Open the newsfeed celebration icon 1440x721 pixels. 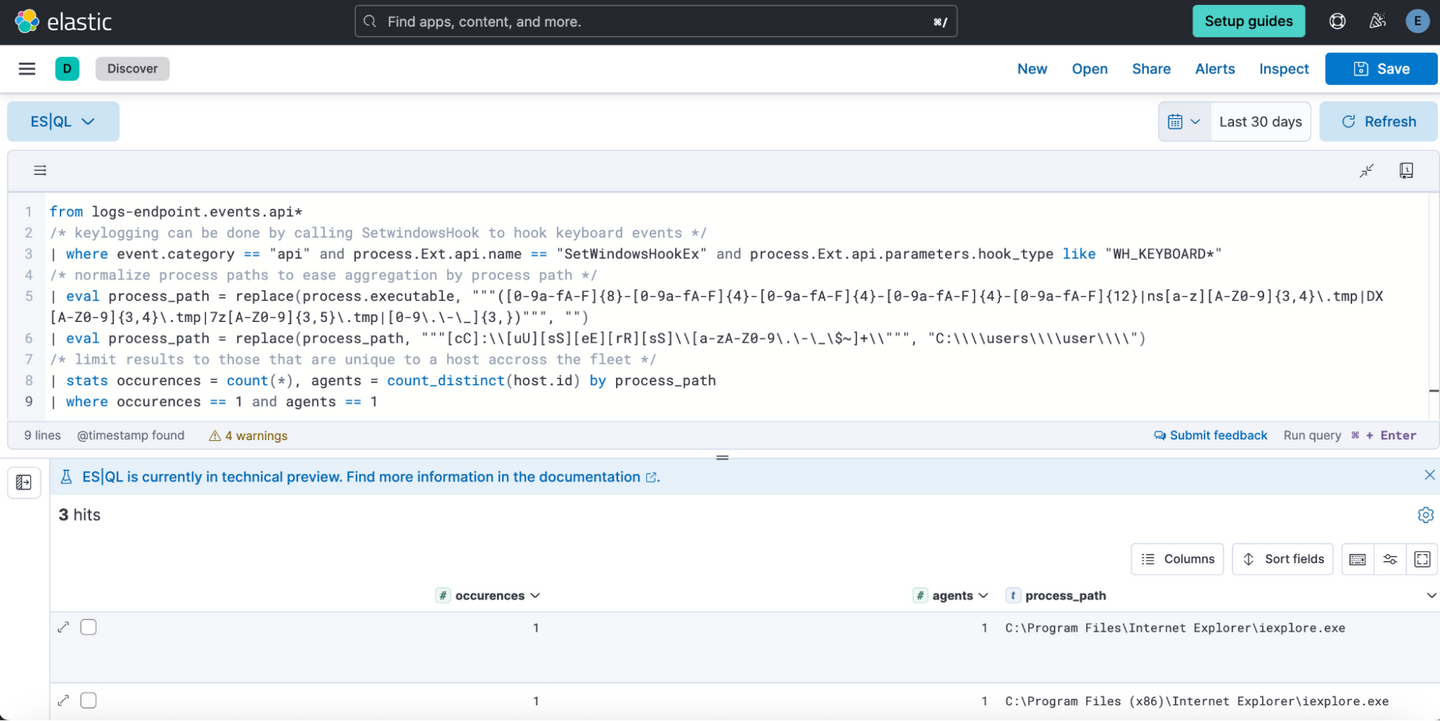1377,21
